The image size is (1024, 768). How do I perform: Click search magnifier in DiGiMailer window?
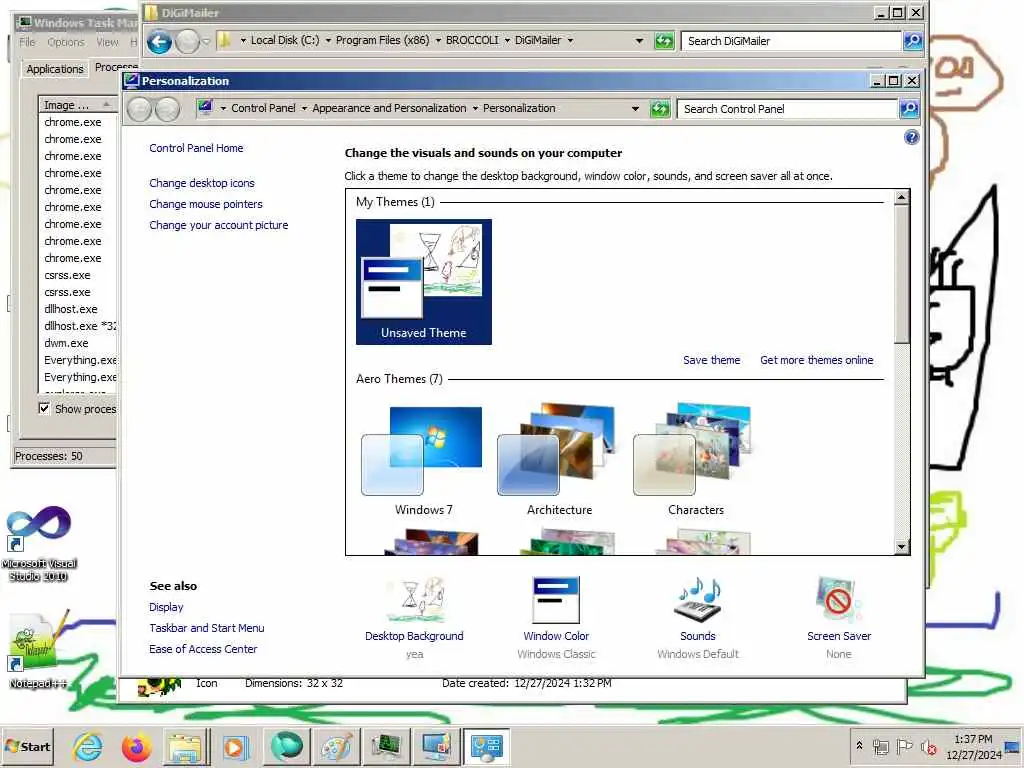coord(913,40)
